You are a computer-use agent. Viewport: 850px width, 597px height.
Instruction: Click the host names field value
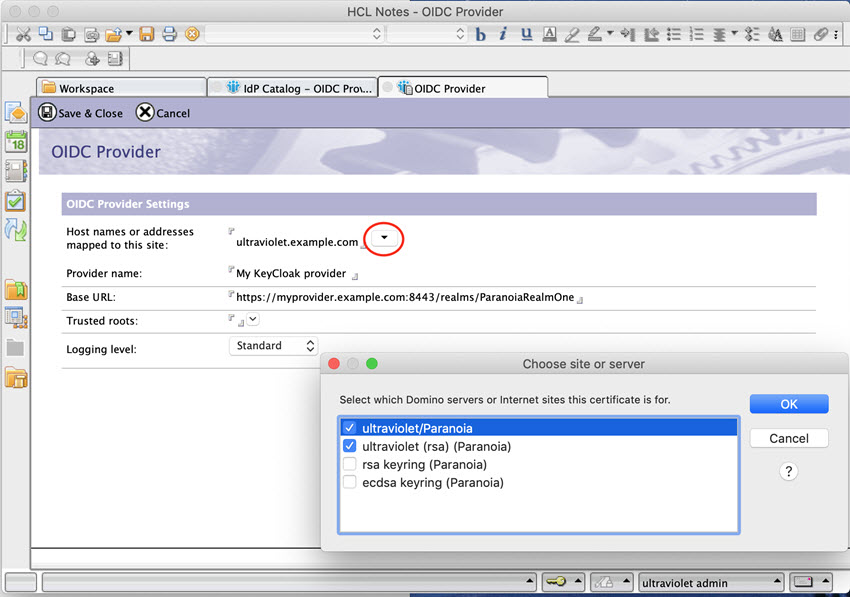click(297, 242)
